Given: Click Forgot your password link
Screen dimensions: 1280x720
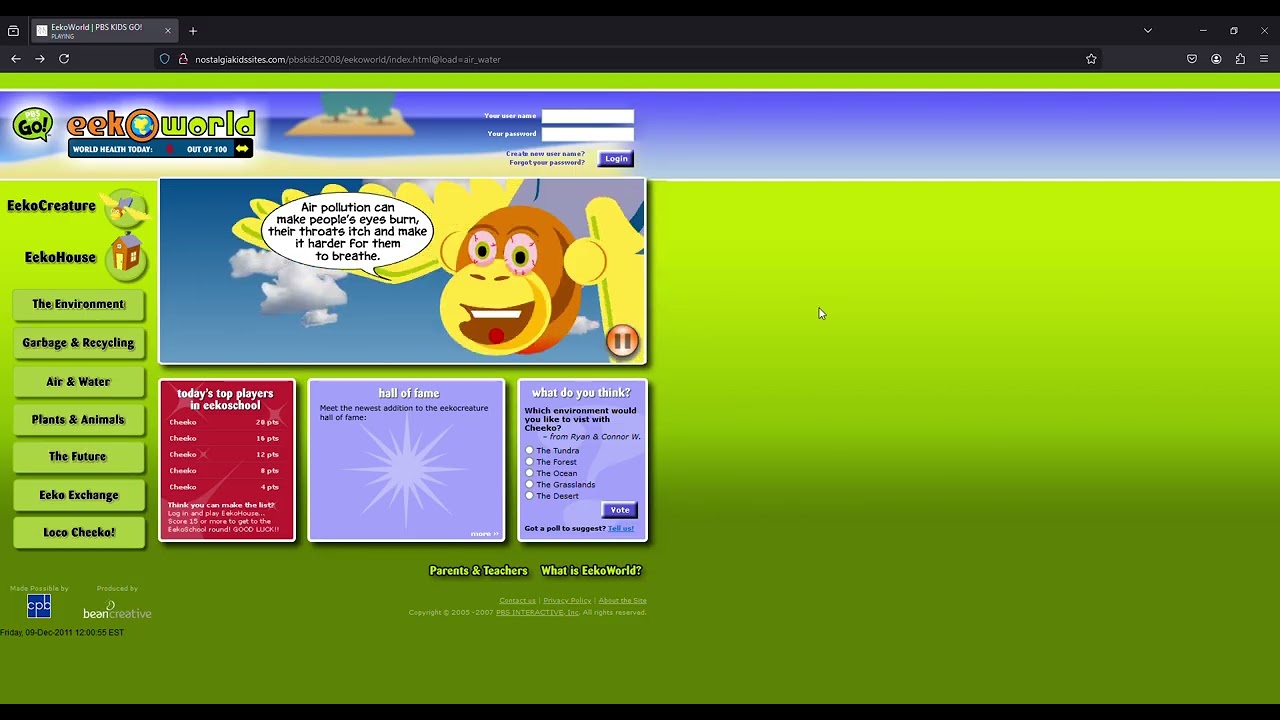Looking at the screenshot, I should (x=547, y=163).
